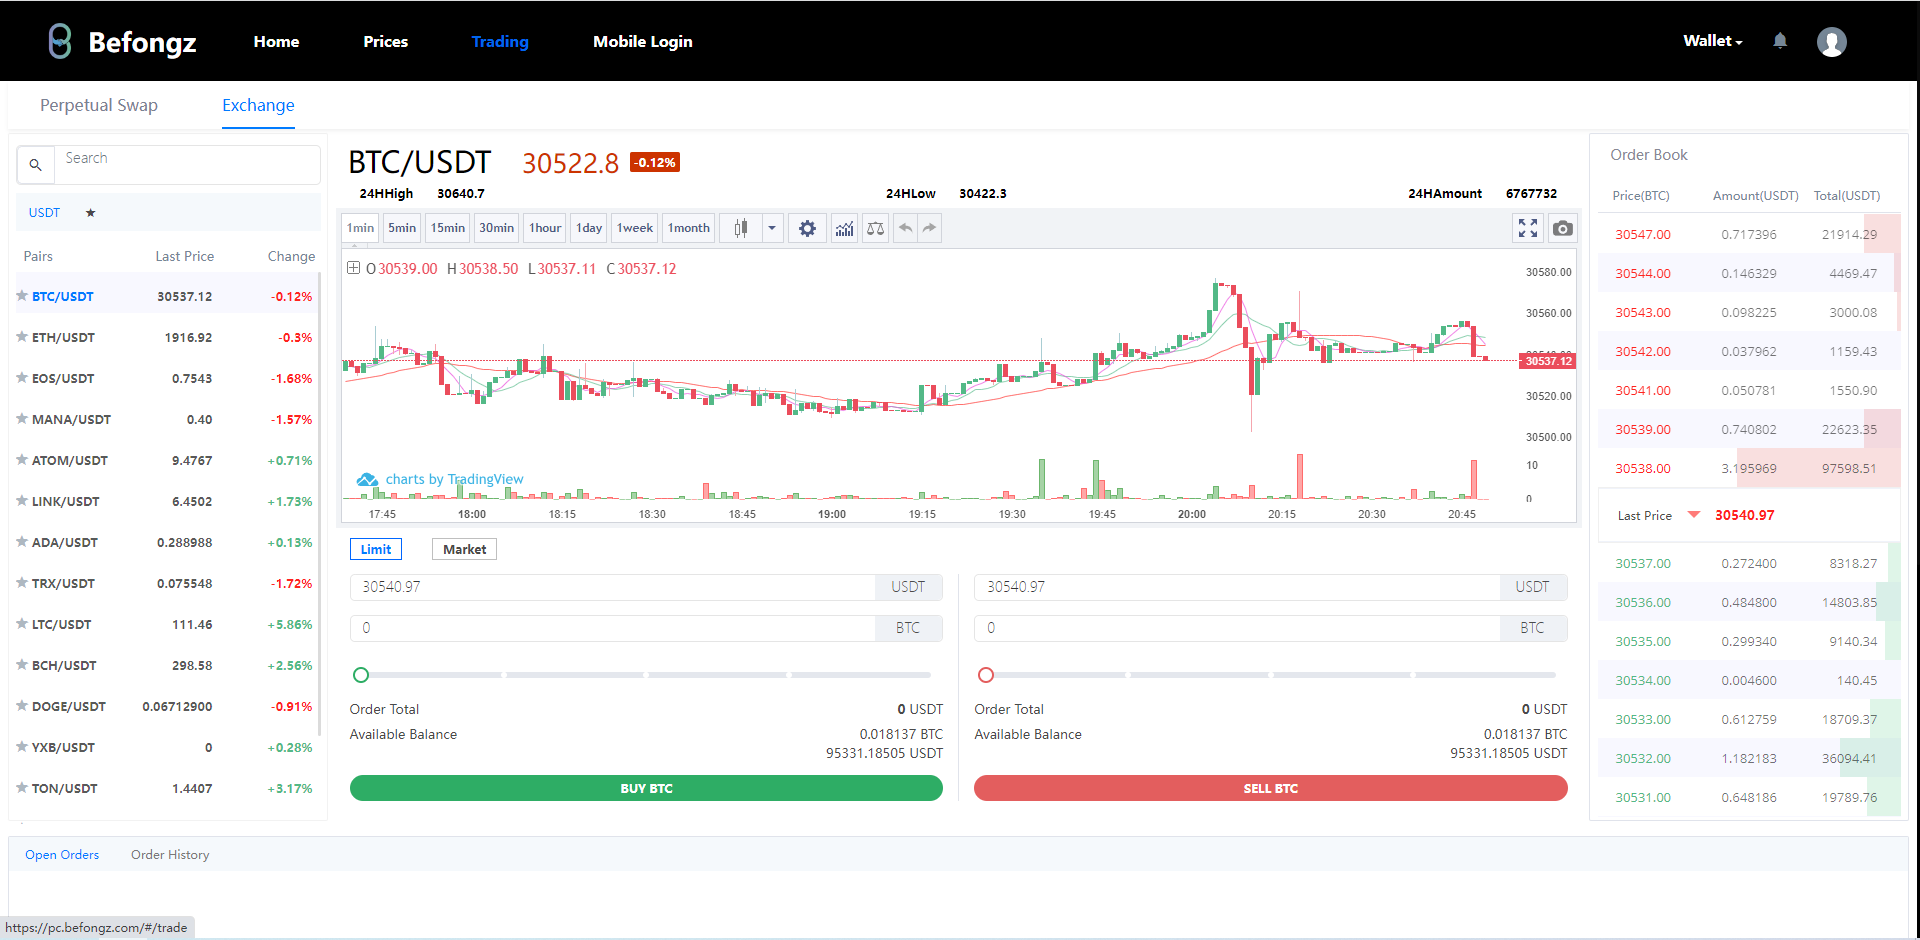Open the user profile avatar
The width and height of the screenshot is (1920, 940).
pos(1831,42)
